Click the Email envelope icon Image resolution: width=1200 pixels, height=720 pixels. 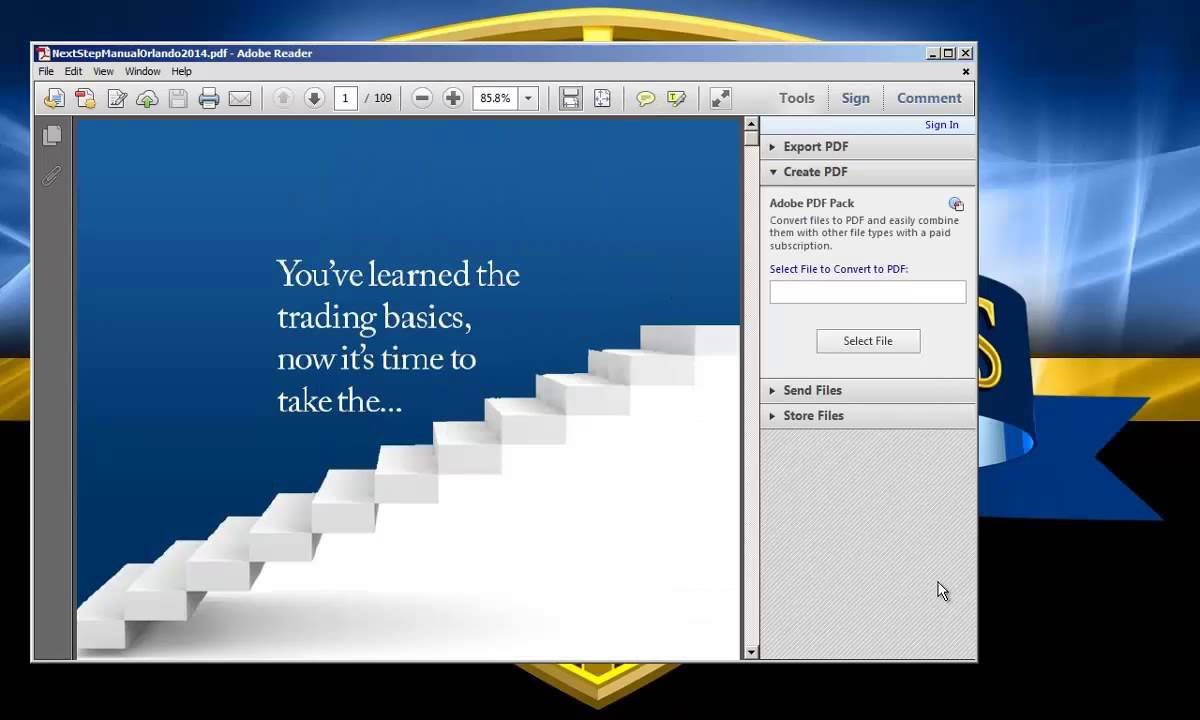(240, 98)
